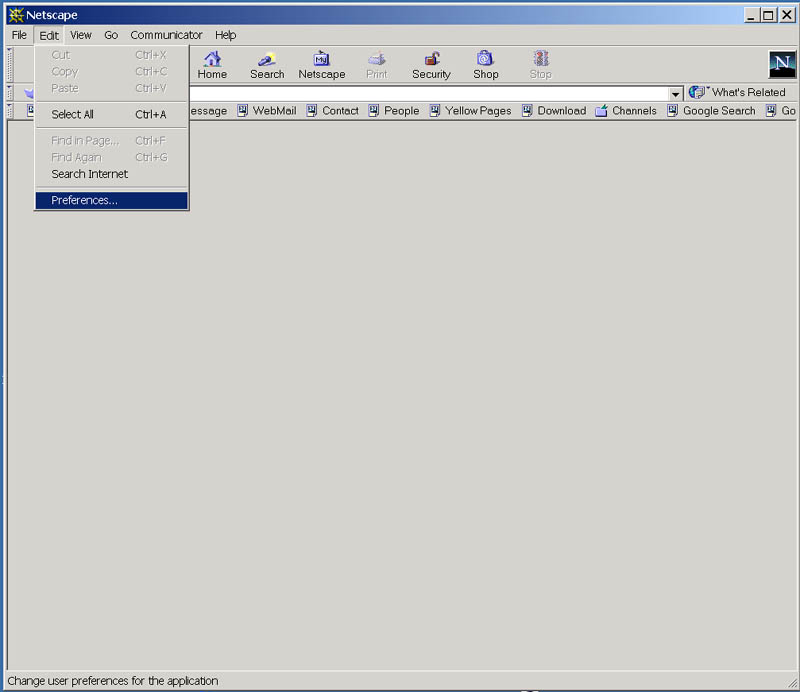Open the Contact bookmark link

tap(340, 111)
